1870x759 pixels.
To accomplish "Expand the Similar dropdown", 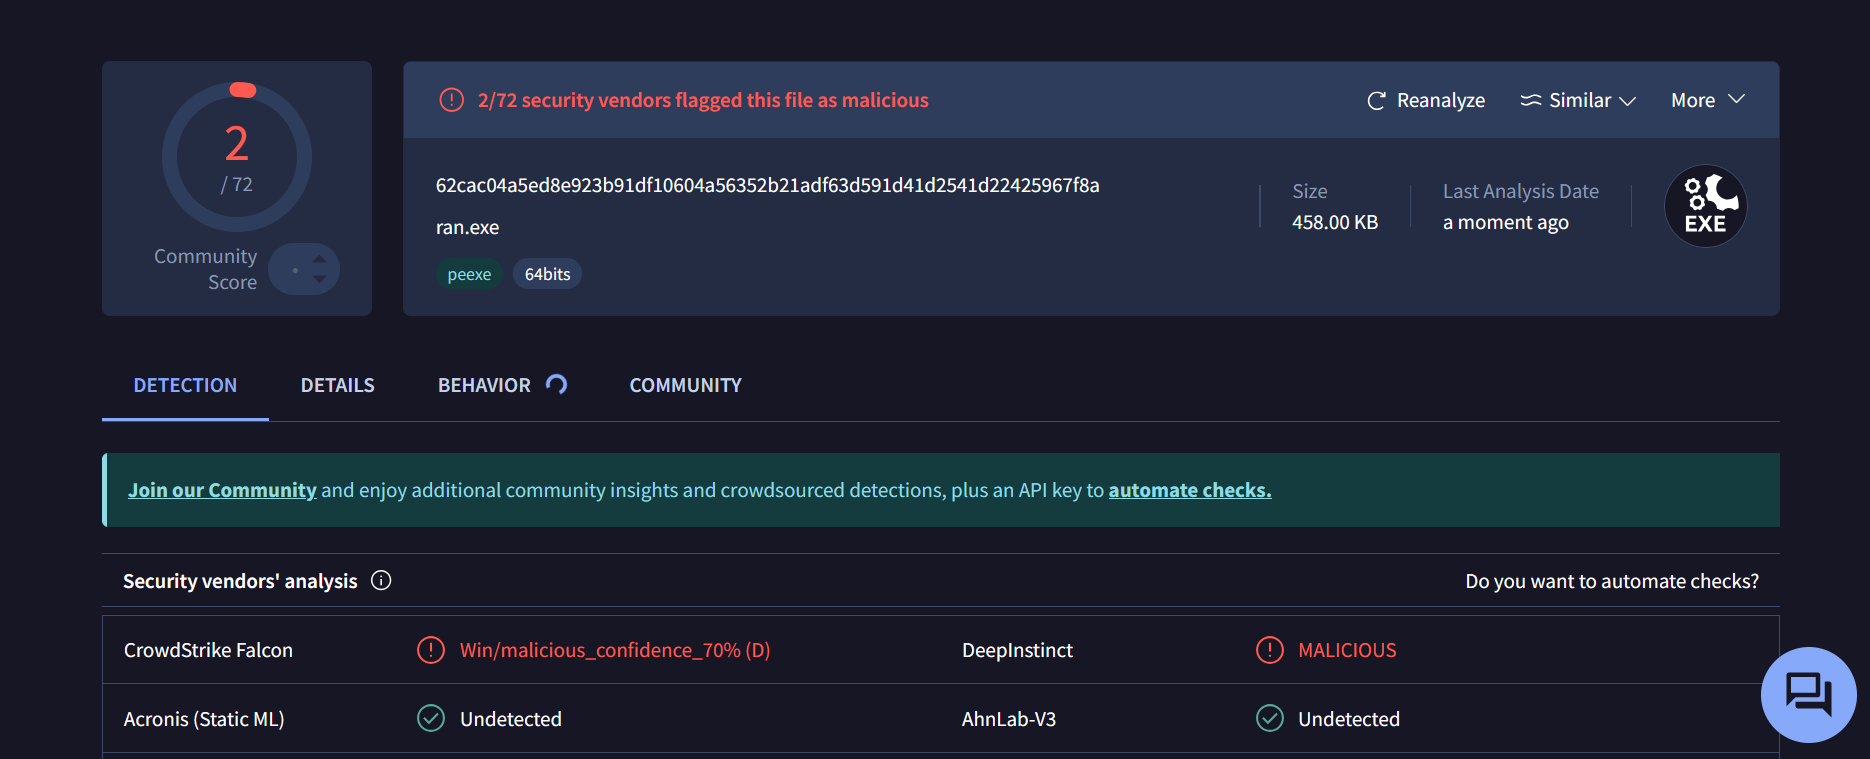I will [x=1578, y=101].
